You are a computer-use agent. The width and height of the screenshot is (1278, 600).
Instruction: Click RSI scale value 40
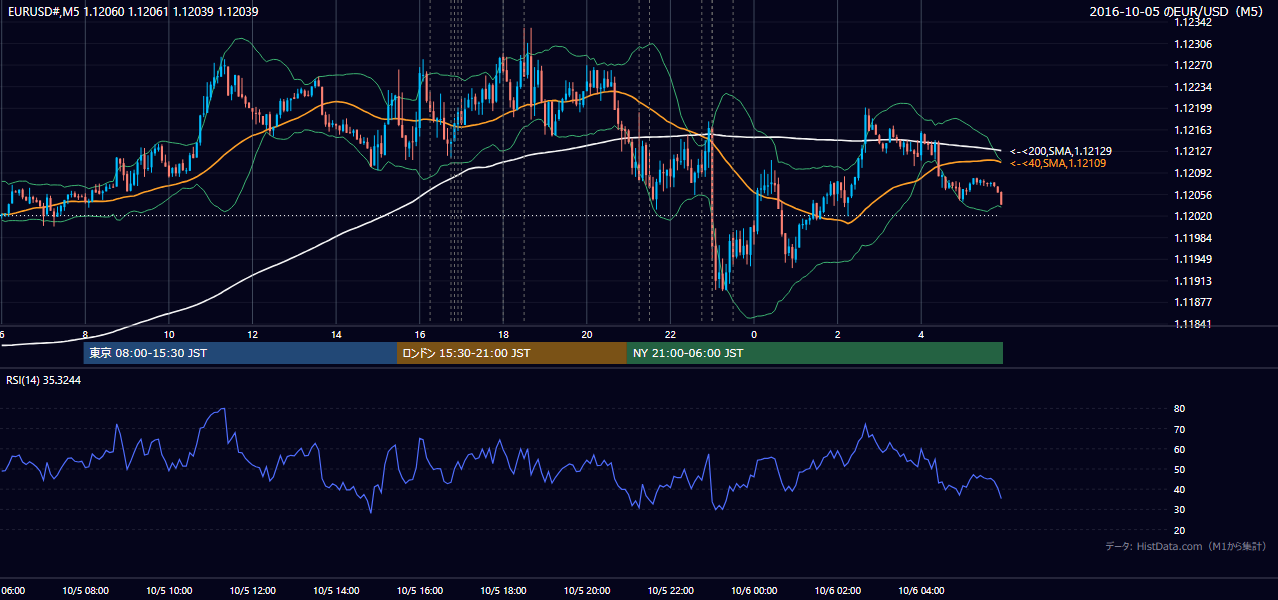(1180, 489)
